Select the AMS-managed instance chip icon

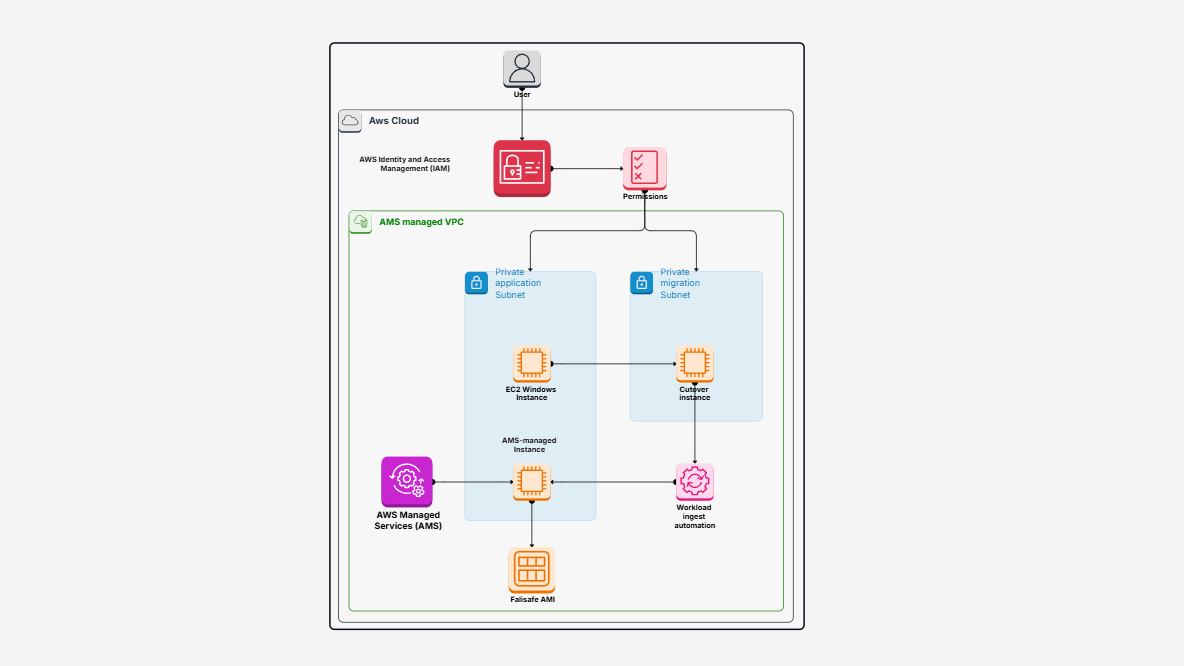coord(532,482)
